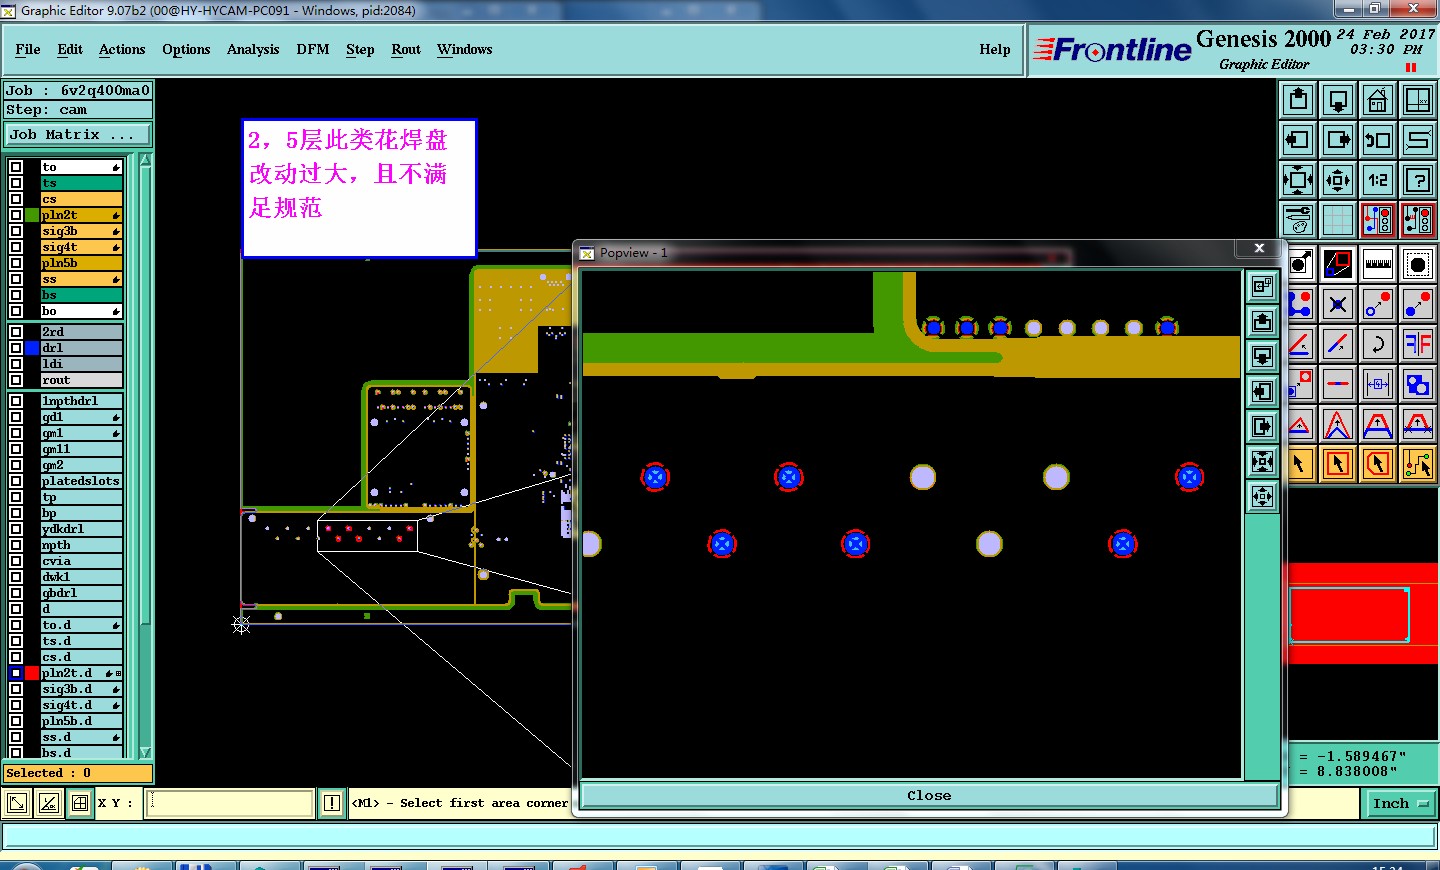The image size is (1440, 870).
Task: Open the Edit menu
Action: (70, 49)
